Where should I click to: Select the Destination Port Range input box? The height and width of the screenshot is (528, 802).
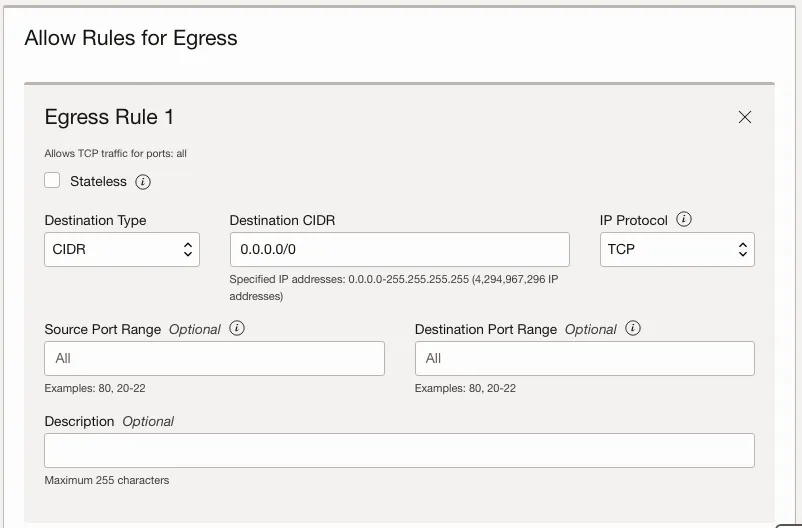click(x=584, y=358)
